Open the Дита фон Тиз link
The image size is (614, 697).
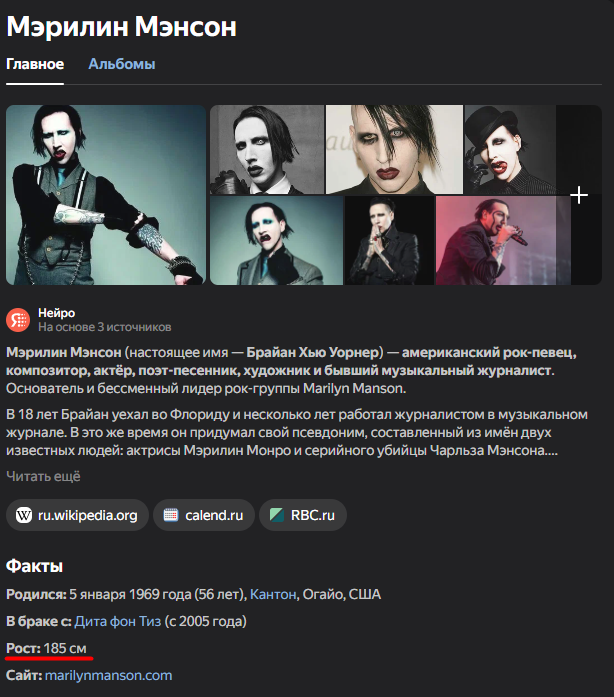tap(118, 621)
